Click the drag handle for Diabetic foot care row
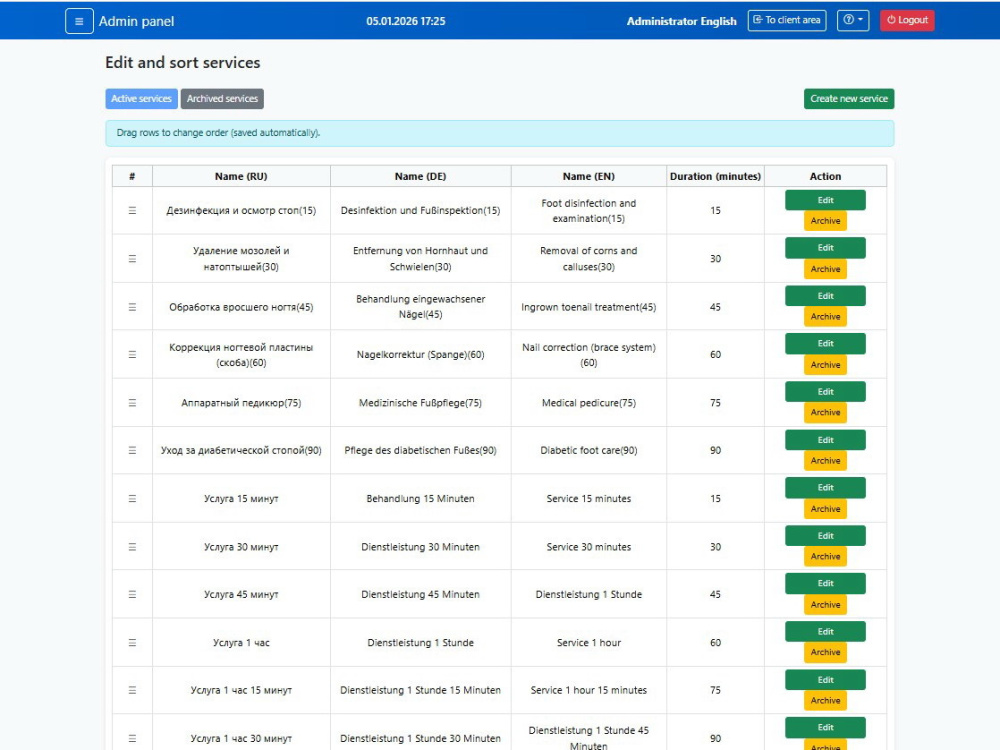Screen dimensions: 1000x750 pyautogui.click(x=132, y=450)
